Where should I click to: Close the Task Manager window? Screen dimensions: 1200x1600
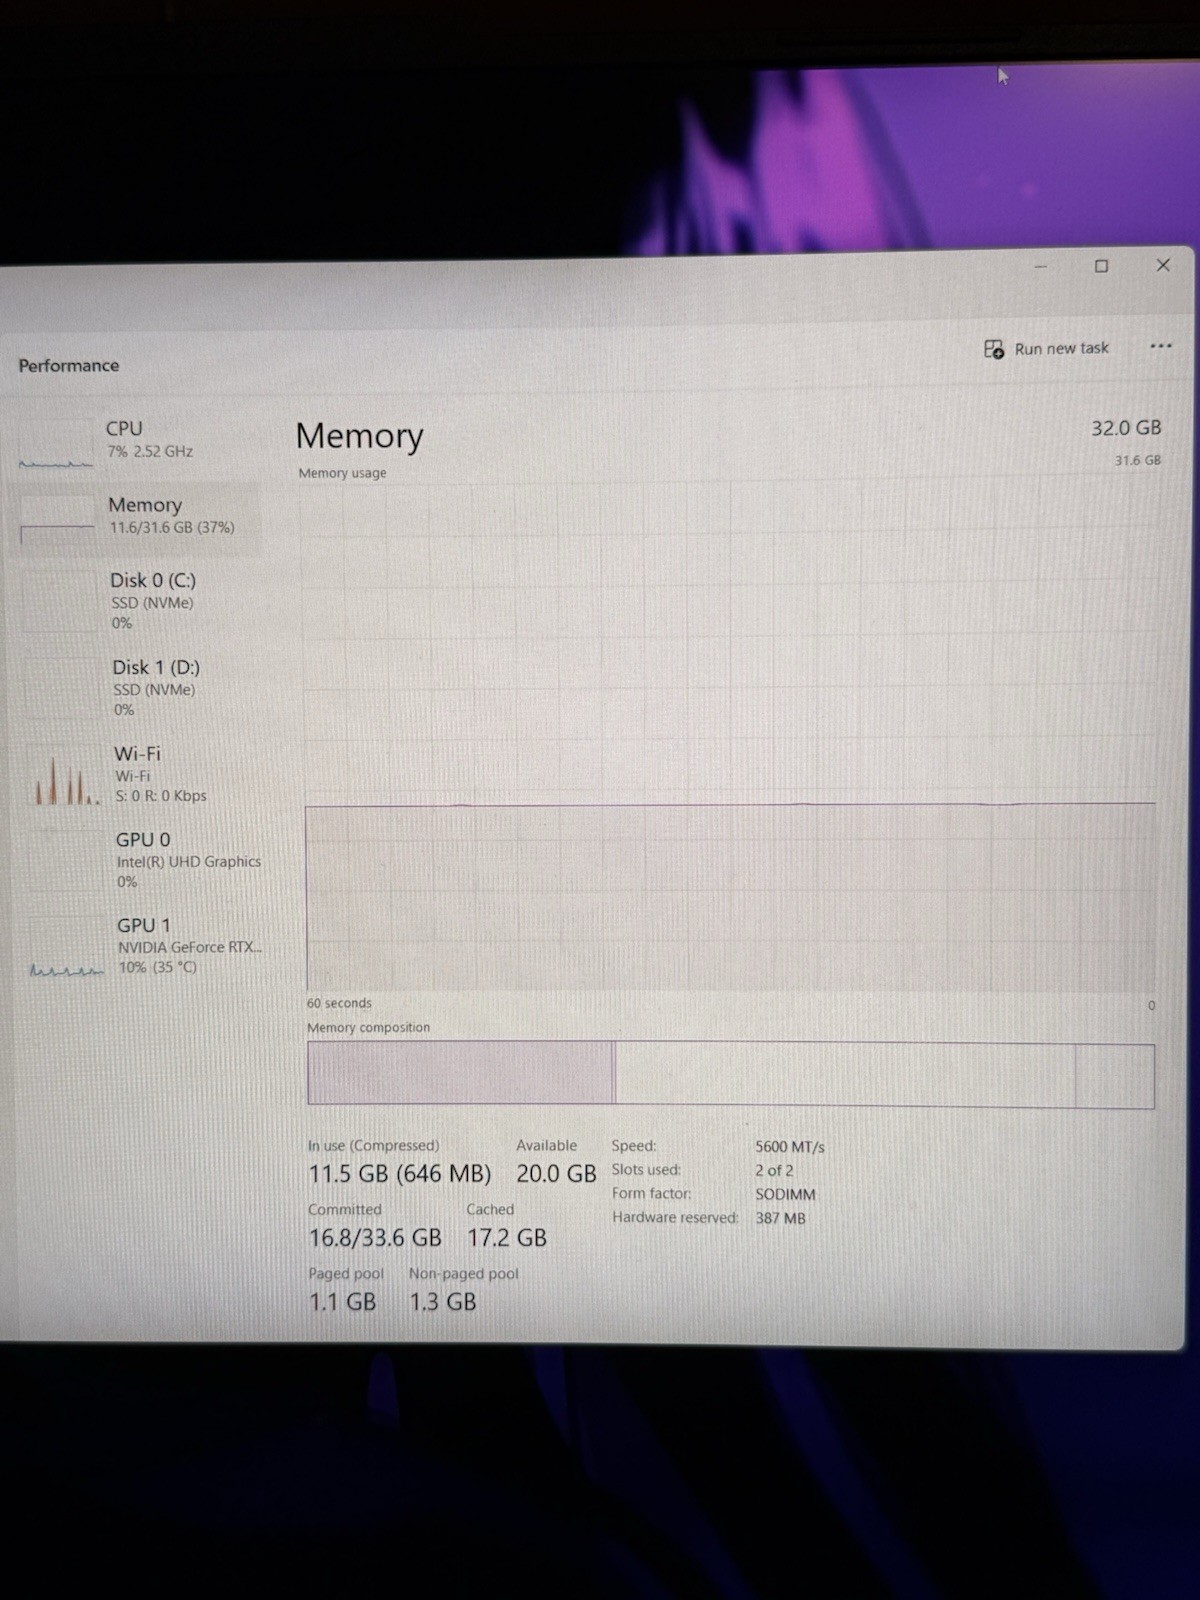[x=1163, y=265]
